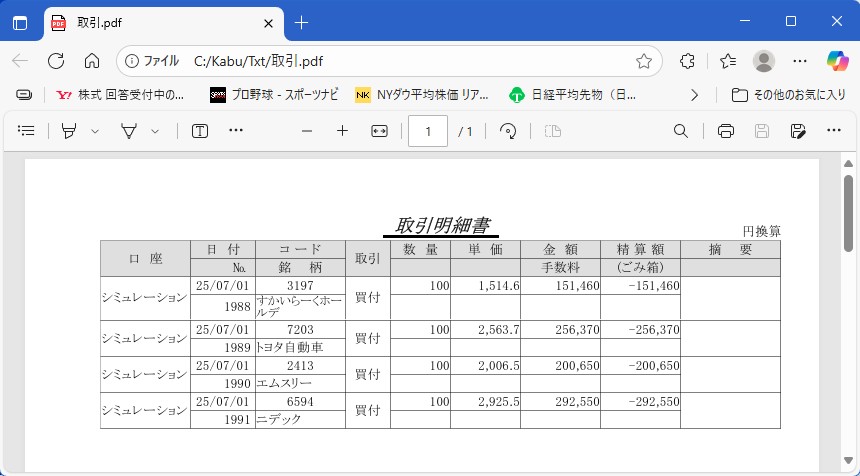The height and width of the screenshot is (476, 860).
Task: Search in PDF with magnifier icon
Action: (681, 131)
